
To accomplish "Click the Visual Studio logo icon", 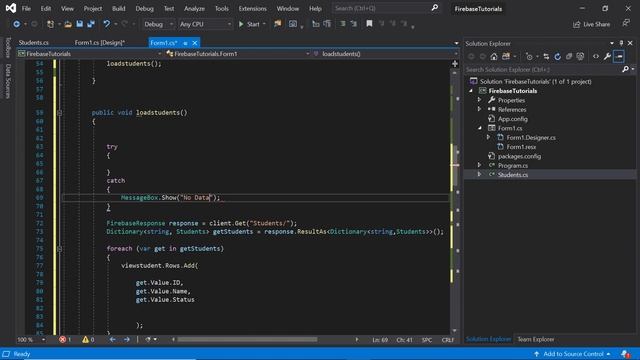I will (11, 8).
